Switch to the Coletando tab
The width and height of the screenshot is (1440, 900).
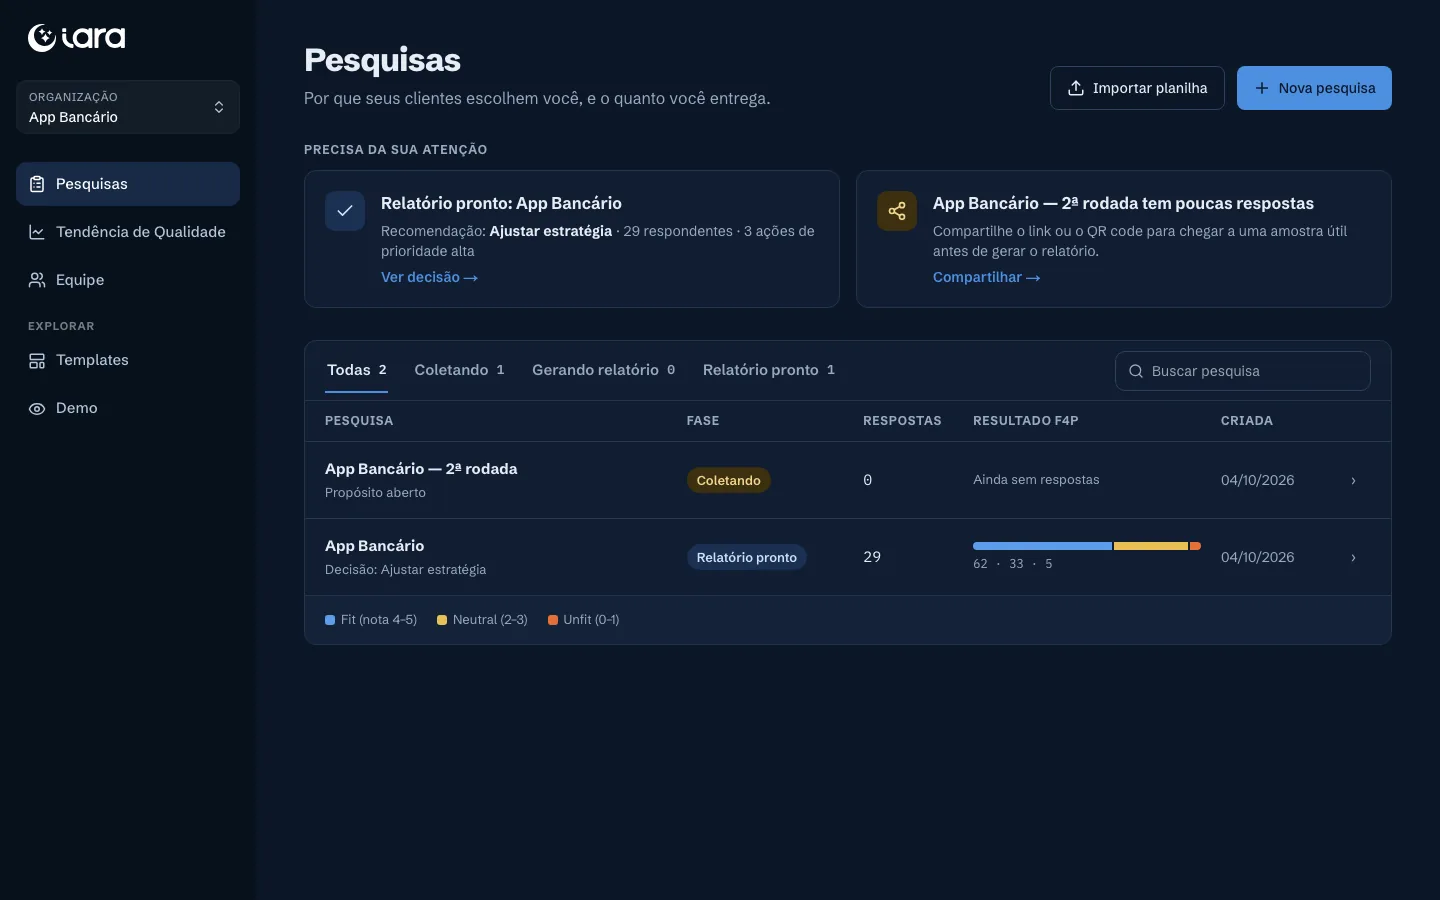pyautogui.click(x=460, y=370)
